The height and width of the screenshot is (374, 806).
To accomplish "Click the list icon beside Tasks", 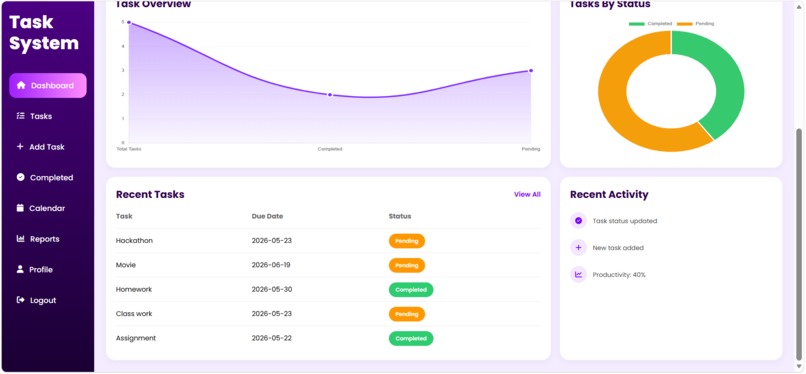I will (21, 116).
